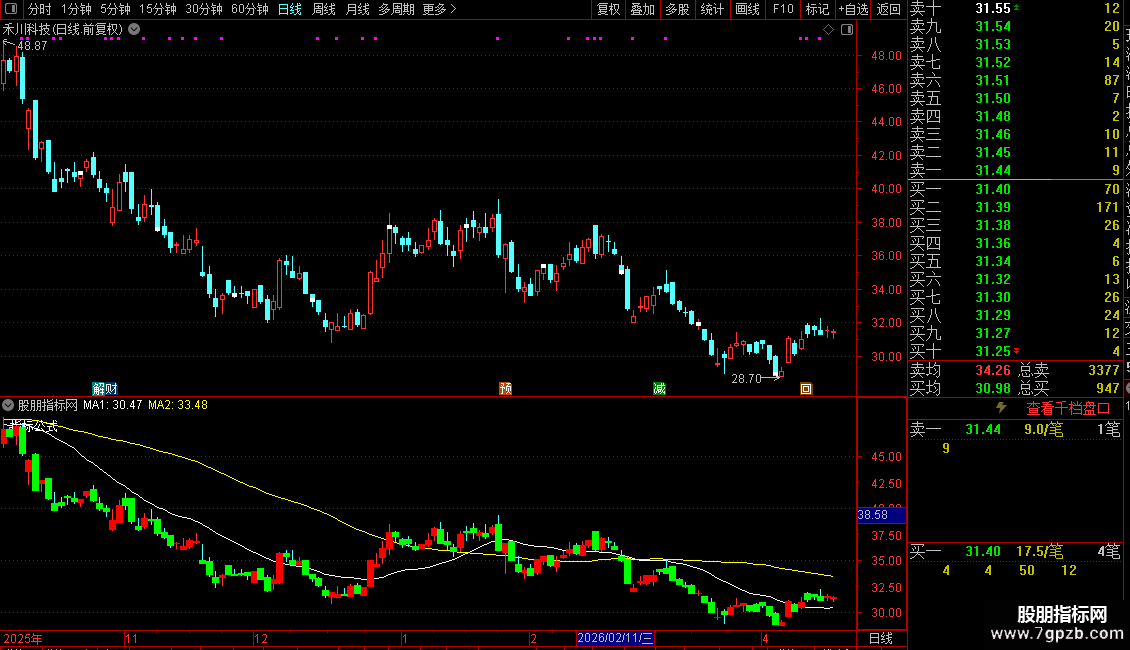Screen dimensions: 1130x650
Task: Click the 2026/02/11 date marker on timeline
Action: click(x=615, y=638)
